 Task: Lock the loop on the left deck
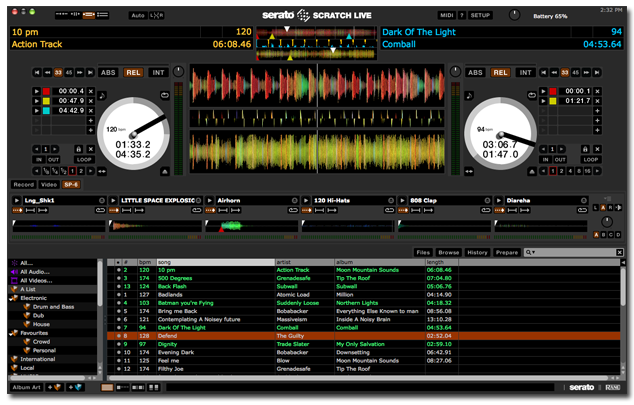[79, 149]
